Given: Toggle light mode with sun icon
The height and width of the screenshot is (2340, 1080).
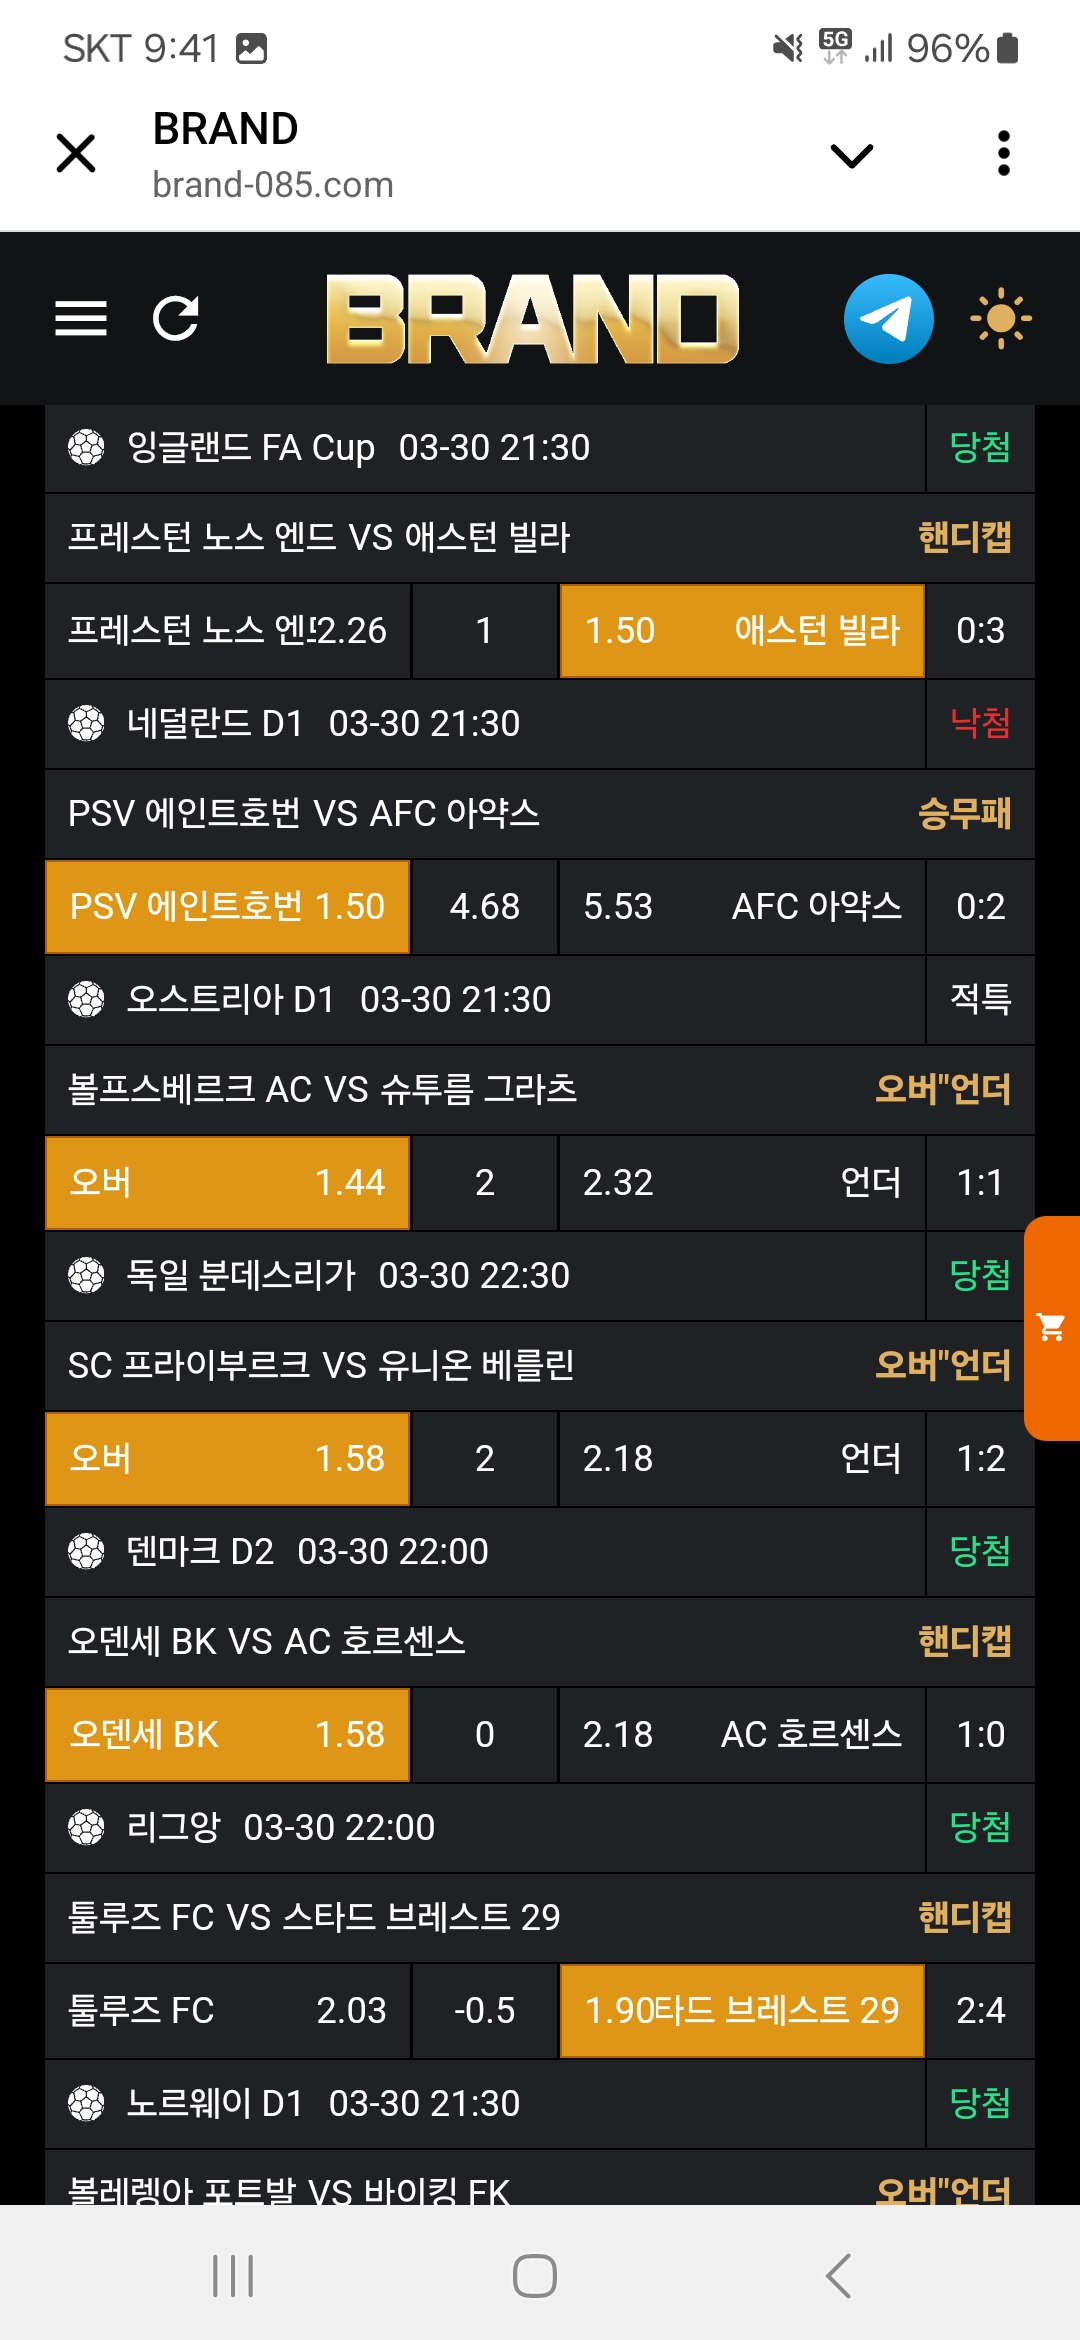Looking at the screenshot, I should 1000,319.
